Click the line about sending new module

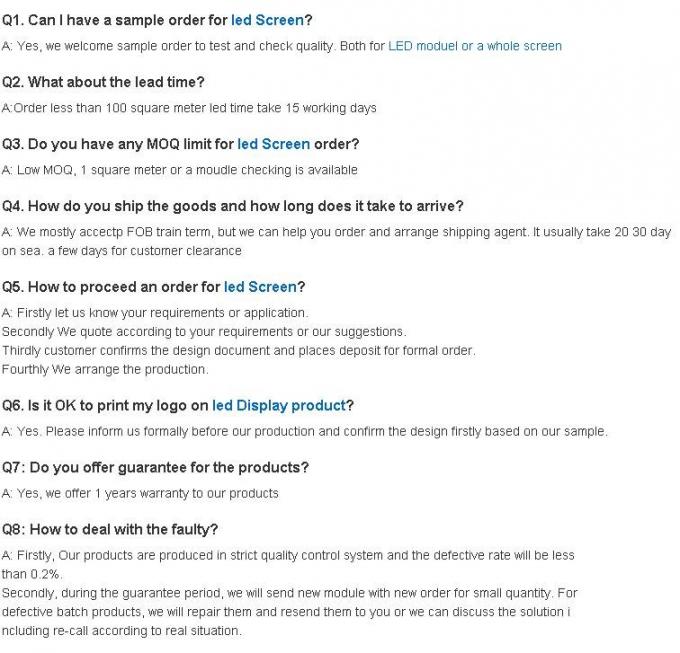pos(290,593)
